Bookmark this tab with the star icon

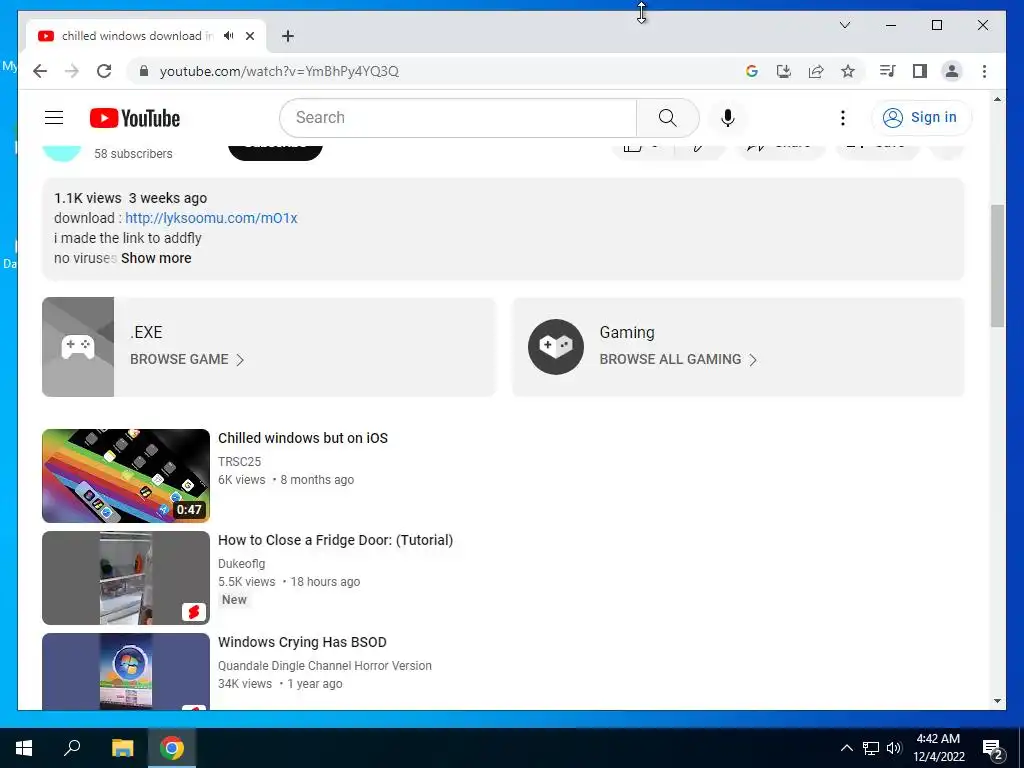(848, 71)
